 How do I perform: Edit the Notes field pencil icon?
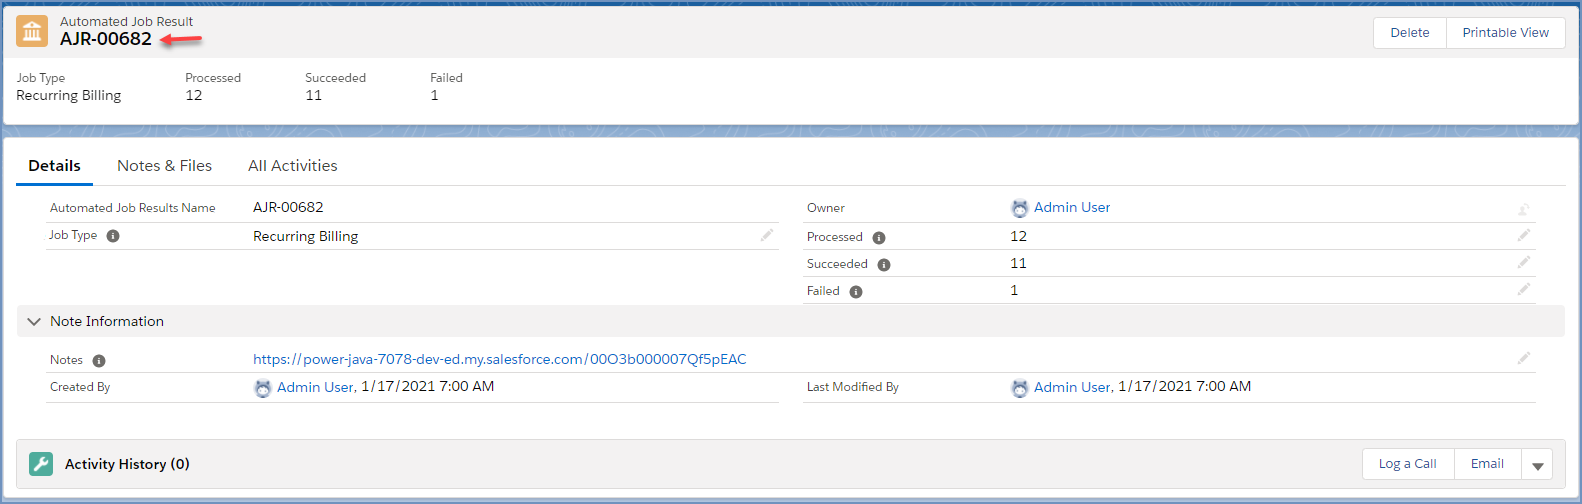point(1524,358)
